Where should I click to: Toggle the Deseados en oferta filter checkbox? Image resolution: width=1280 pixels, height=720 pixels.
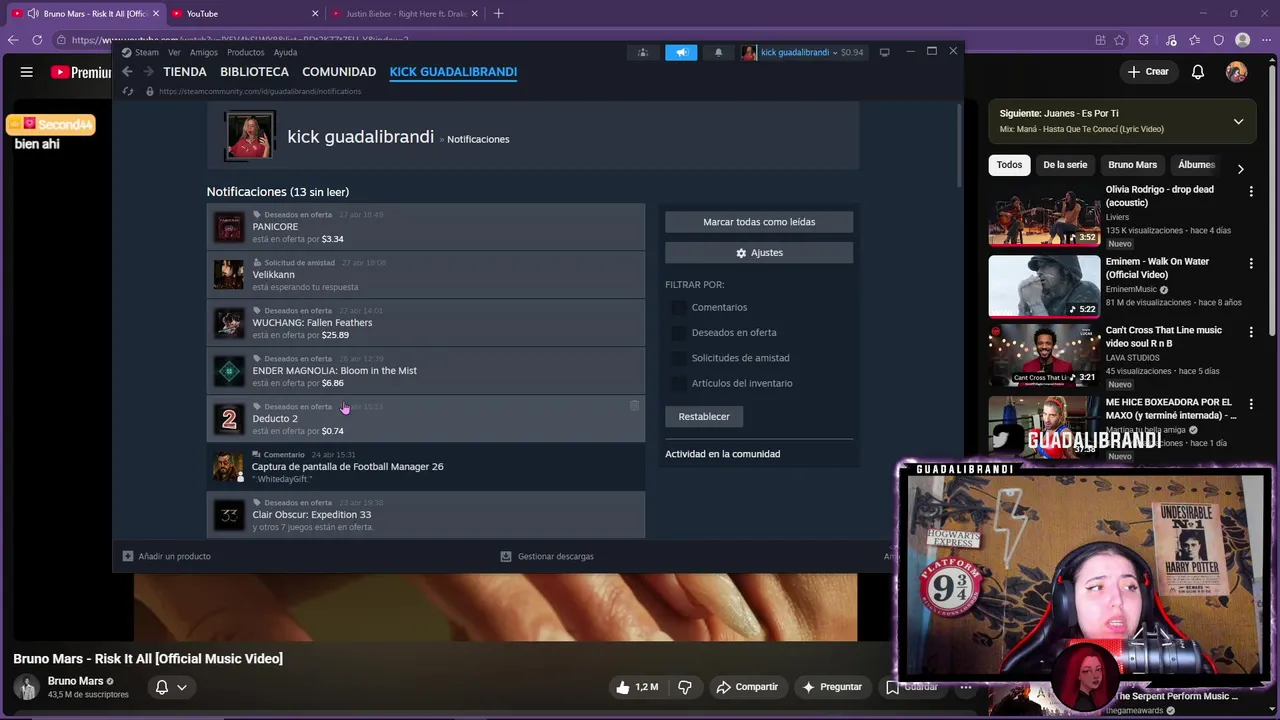(678, 333)
